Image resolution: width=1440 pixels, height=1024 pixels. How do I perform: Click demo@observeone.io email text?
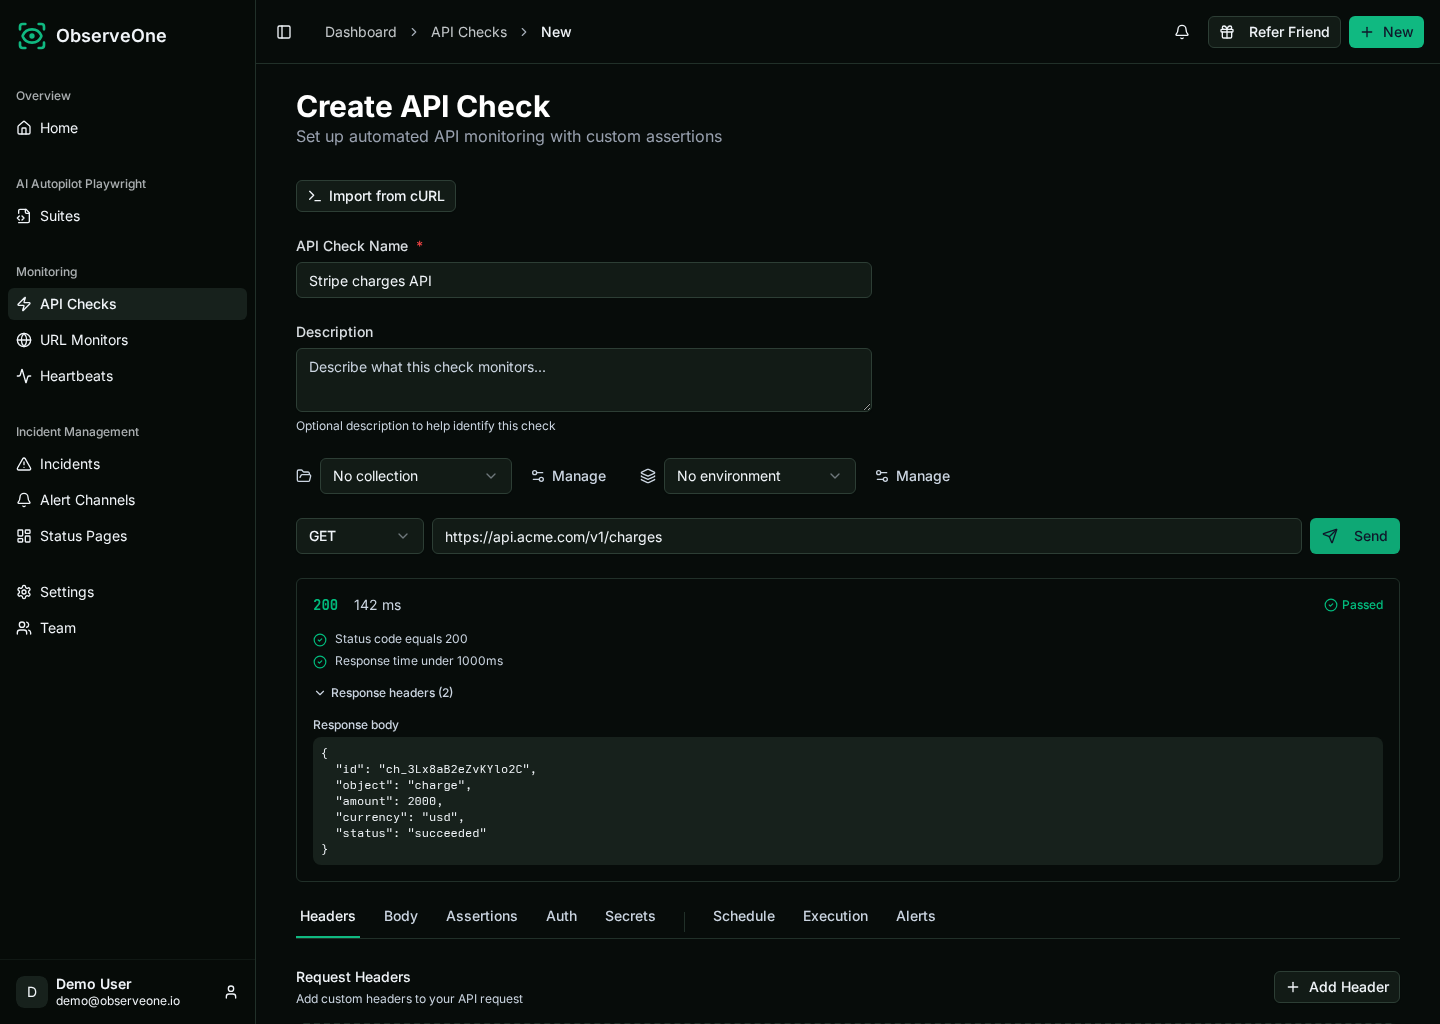pyautogui.click(x=118, y=1001)
